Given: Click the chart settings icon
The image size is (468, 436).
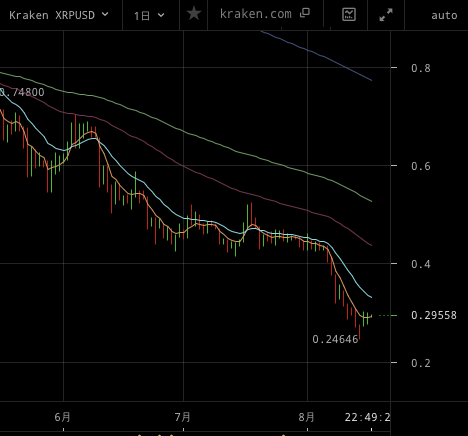Looking at the screenshot, I should pyautogui.click(x=349, y=14).
